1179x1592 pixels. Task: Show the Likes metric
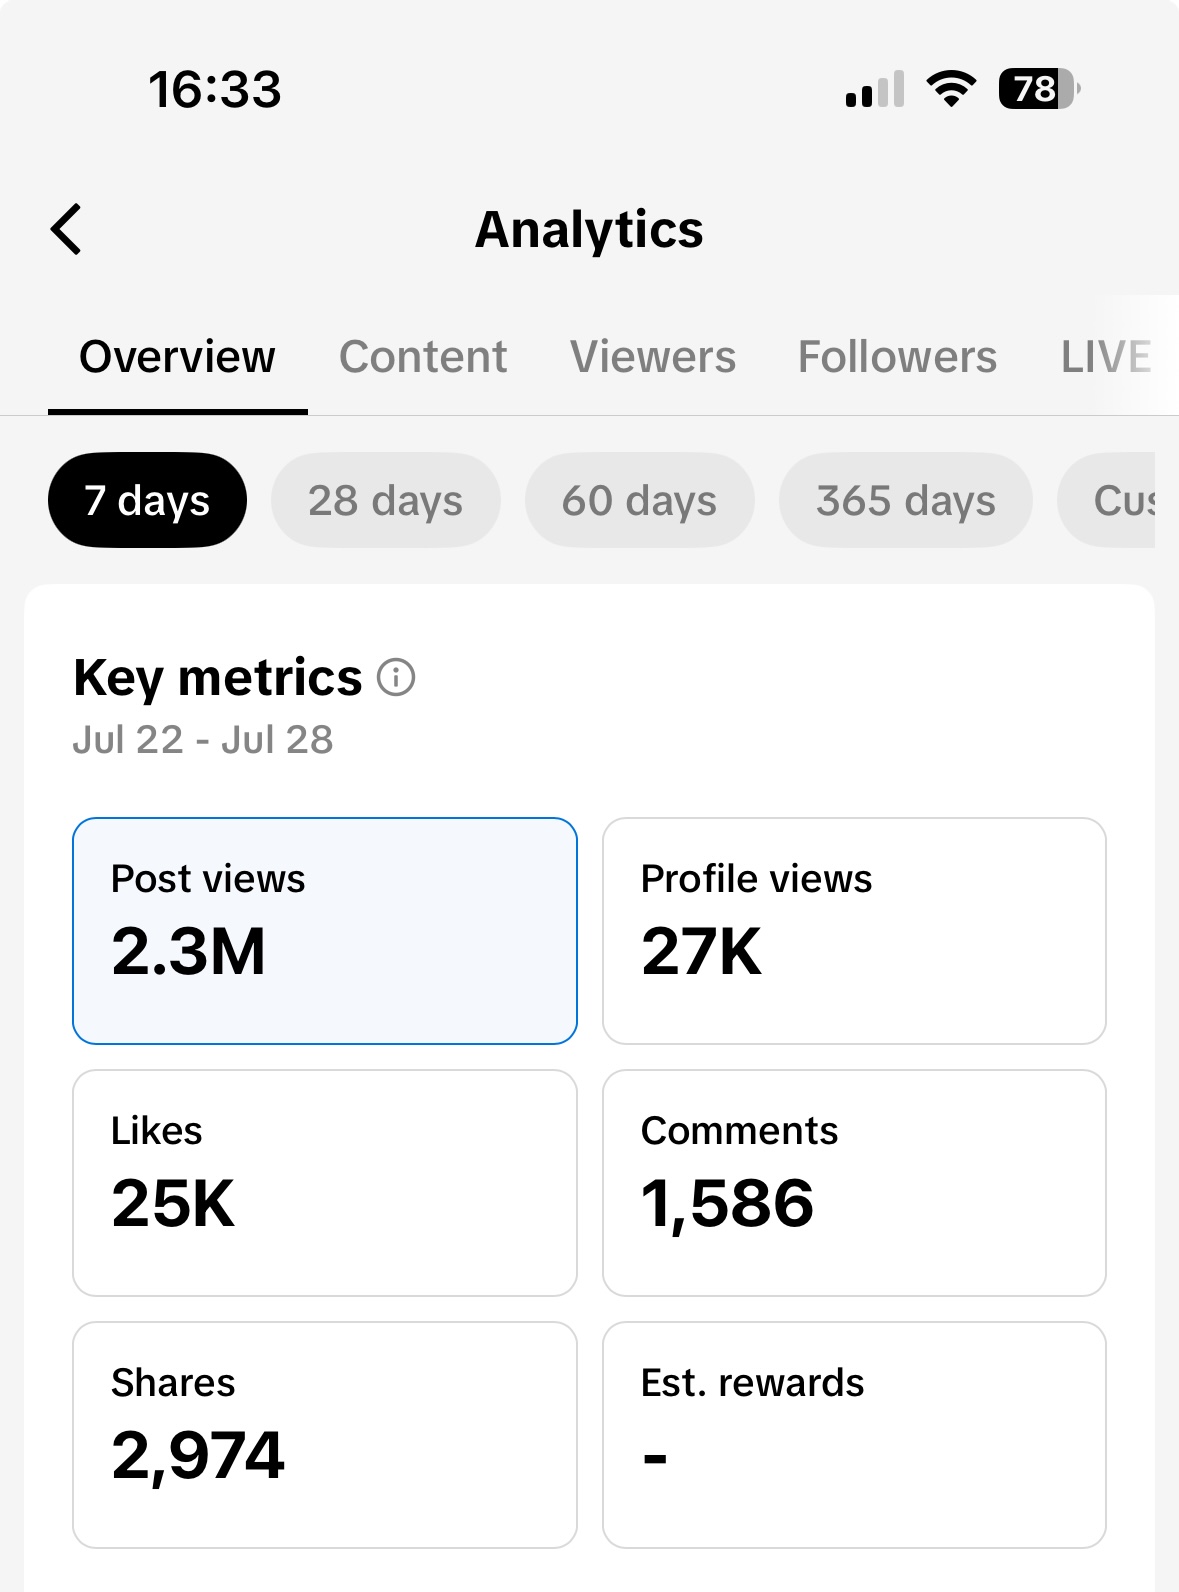pyautogui.click(x=324, y=1183)
